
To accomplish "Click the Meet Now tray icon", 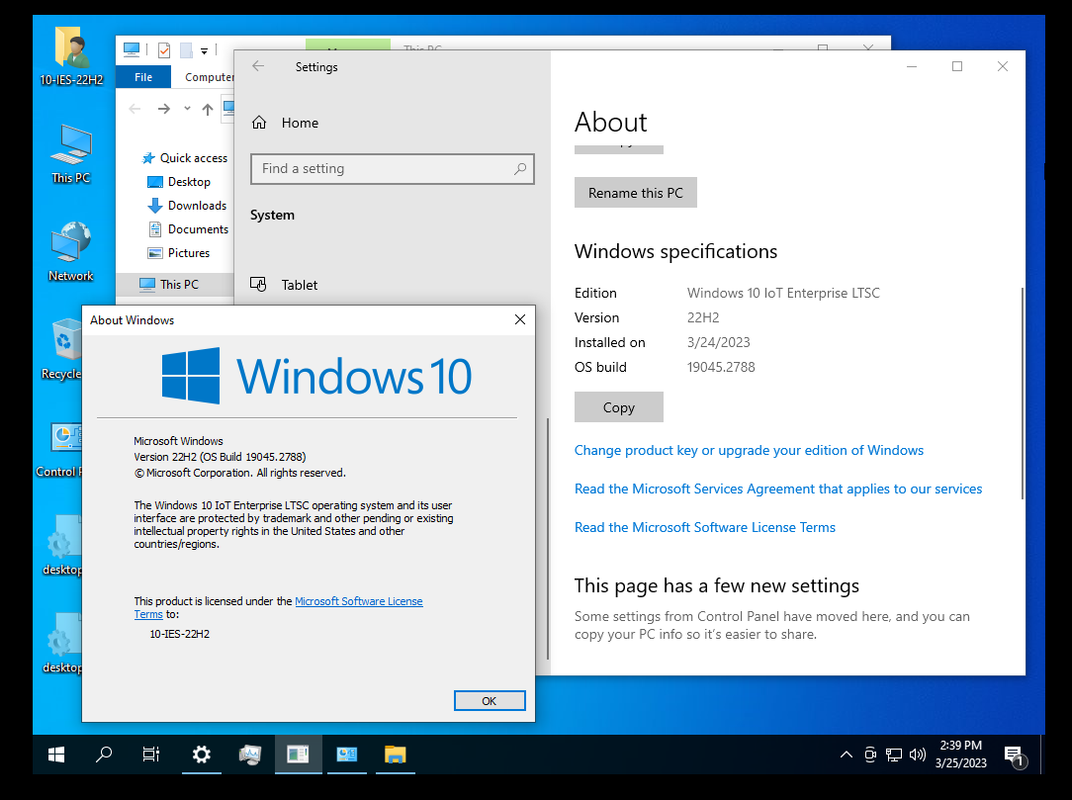I will tap(870, 755).
